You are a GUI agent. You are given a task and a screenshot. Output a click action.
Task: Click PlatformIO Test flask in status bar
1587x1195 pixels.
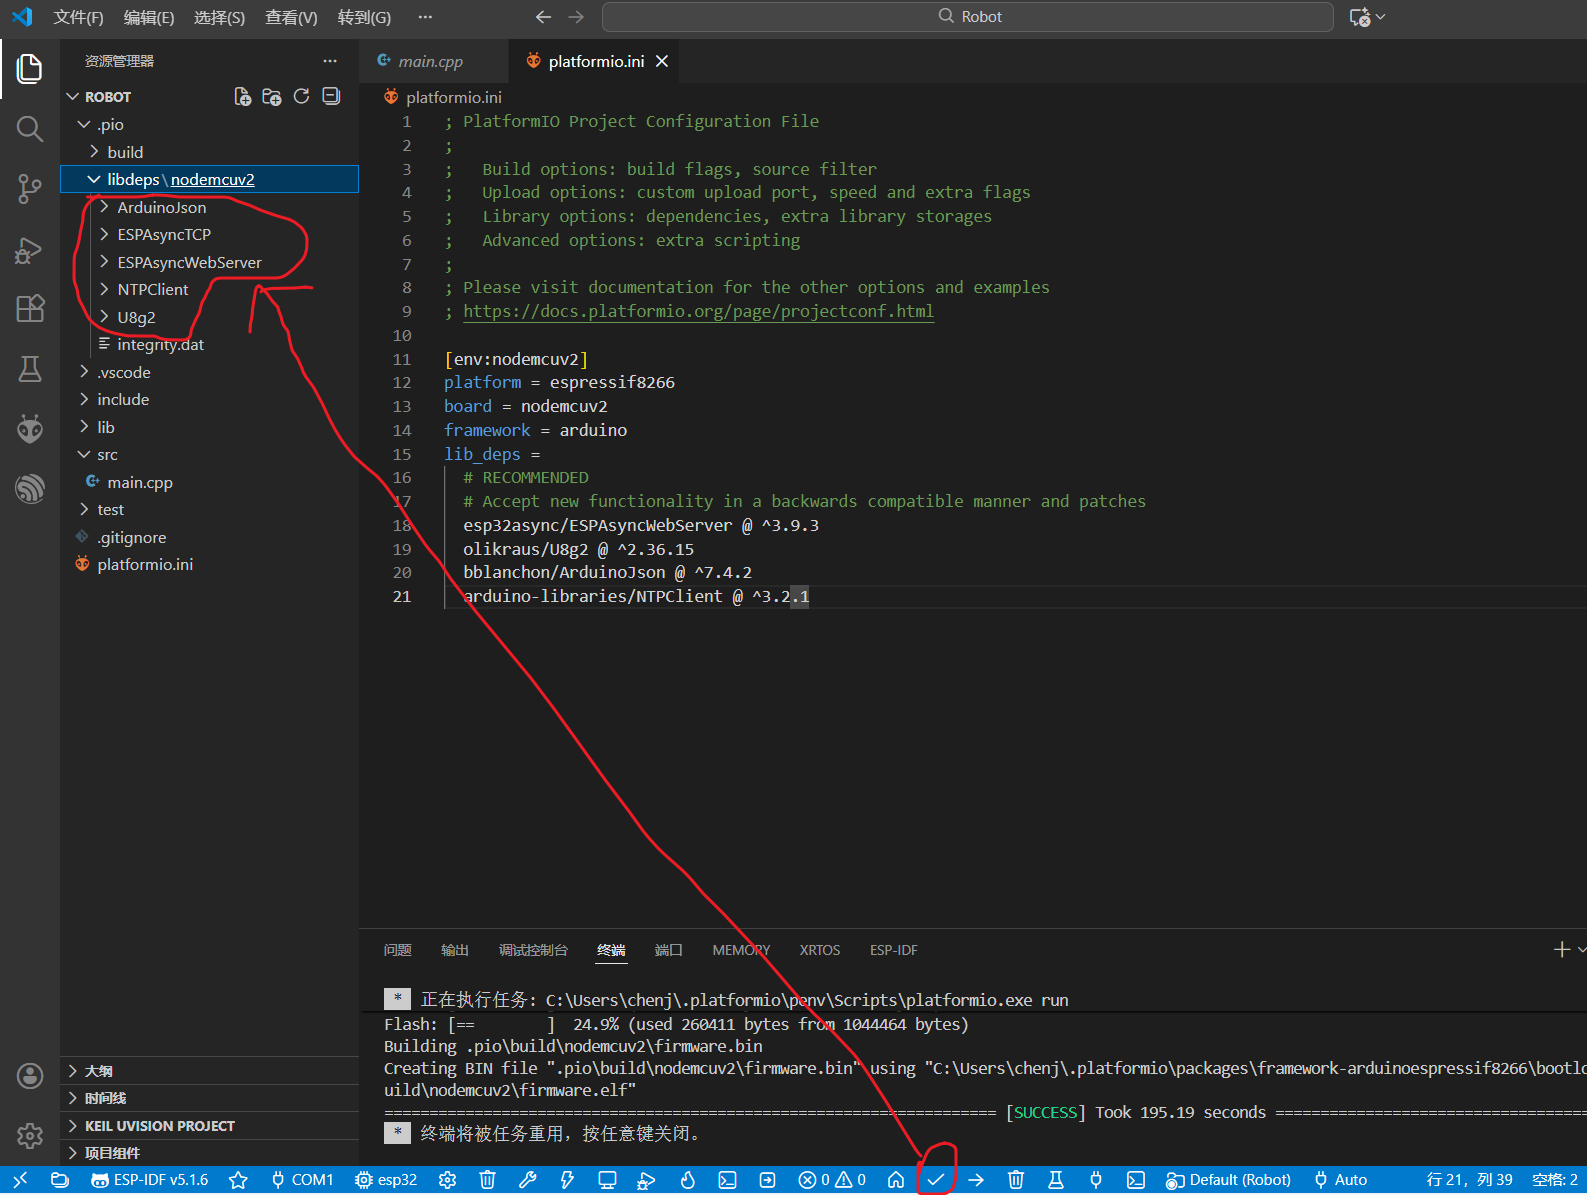pos(1056,1180)
